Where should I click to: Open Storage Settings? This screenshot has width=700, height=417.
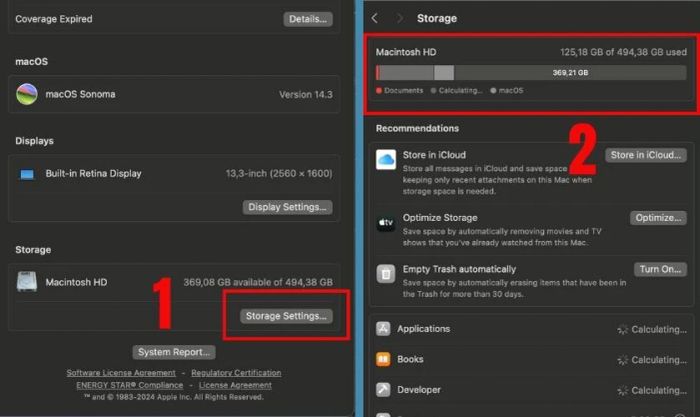coord(286,316)
